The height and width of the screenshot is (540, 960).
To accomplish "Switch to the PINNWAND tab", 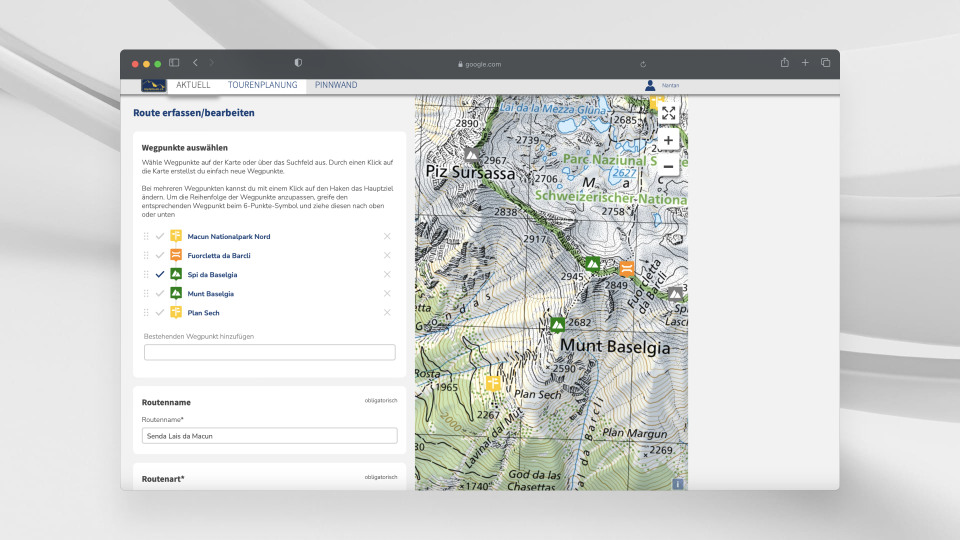I will [335, 85].
